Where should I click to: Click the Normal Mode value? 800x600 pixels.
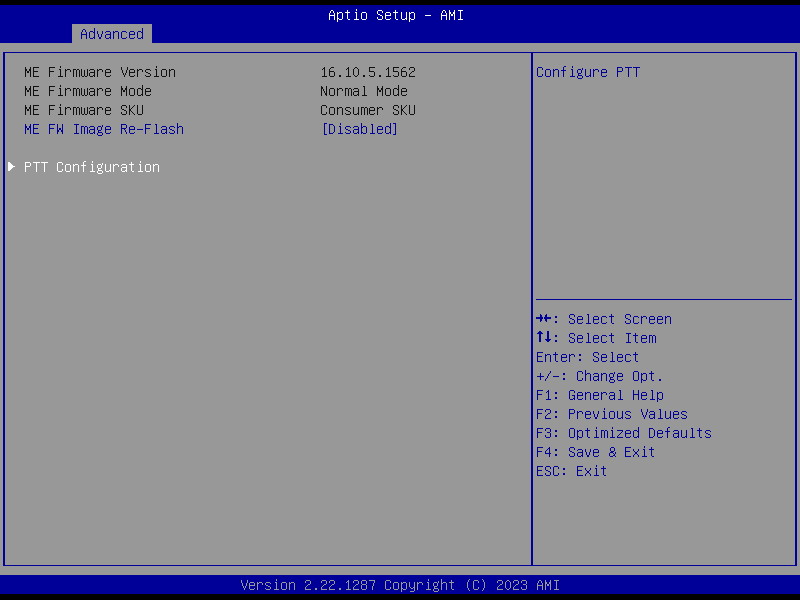[x=364, y=91]
